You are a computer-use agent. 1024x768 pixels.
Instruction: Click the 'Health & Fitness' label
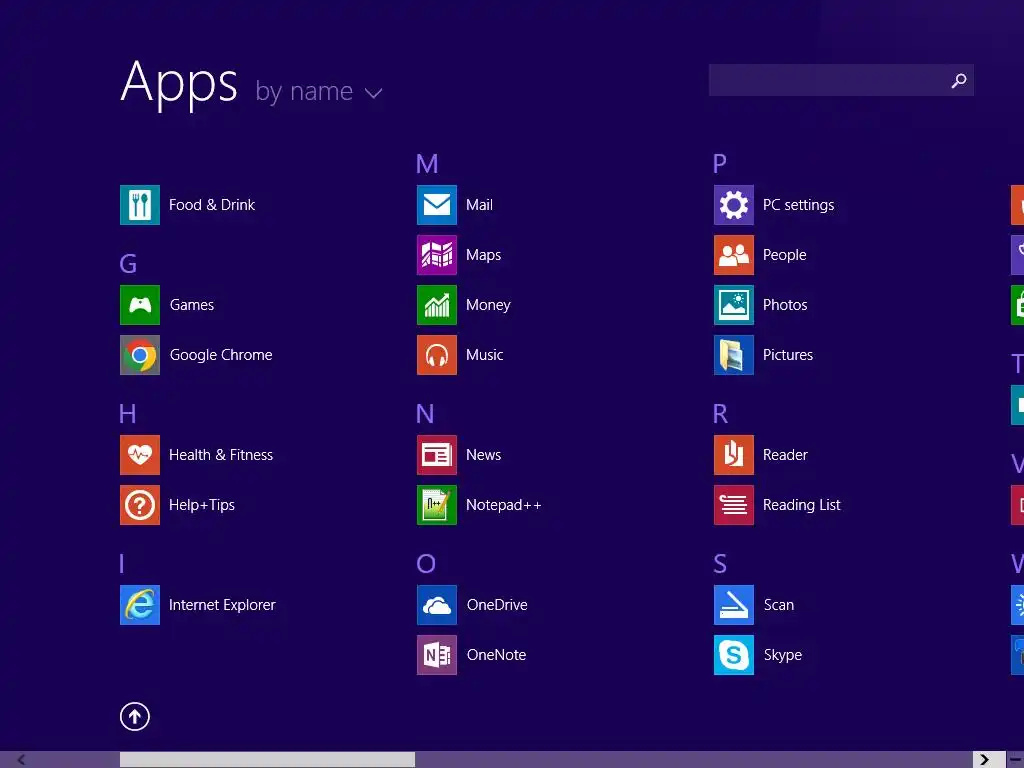pos(221,455)
